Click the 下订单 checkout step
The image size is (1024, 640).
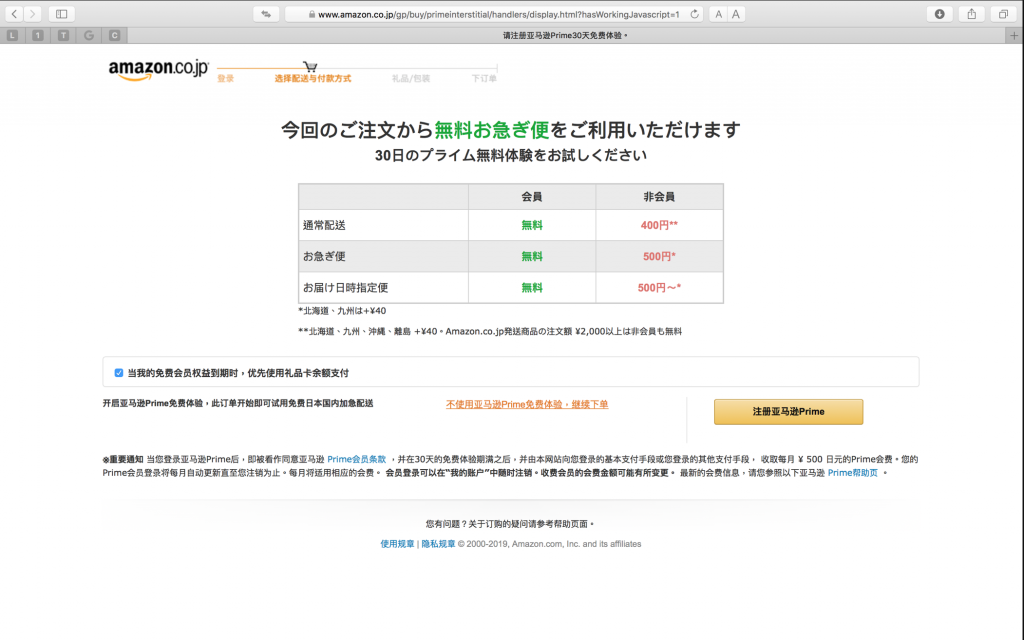(x=484, y=78)
